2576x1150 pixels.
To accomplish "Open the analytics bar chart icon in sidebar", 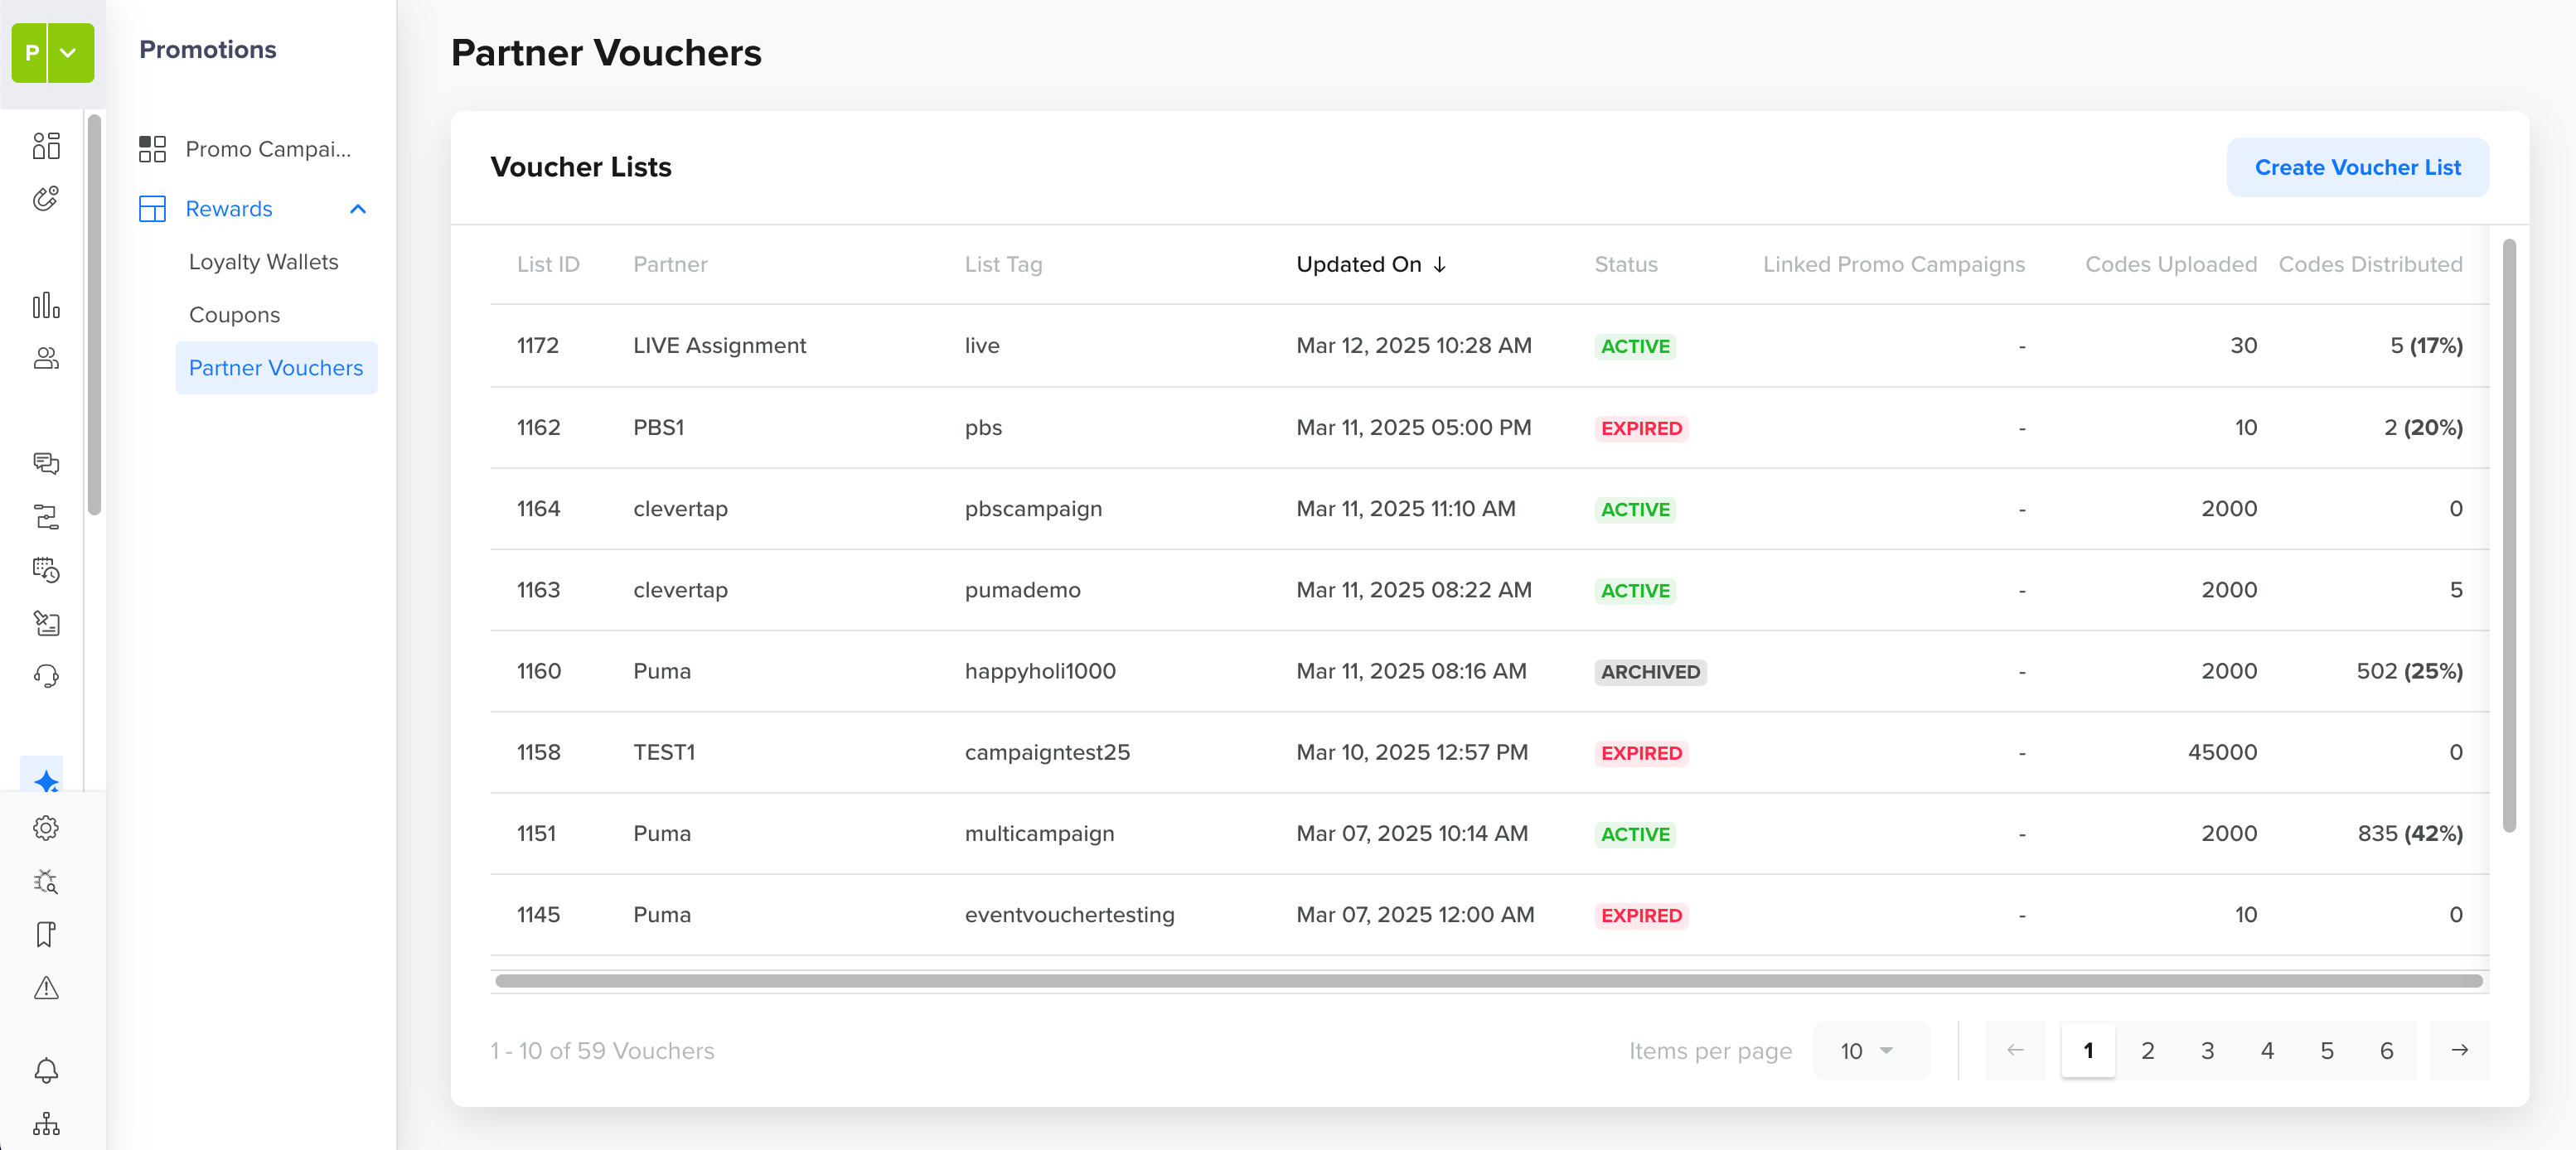I will [46, 305].
